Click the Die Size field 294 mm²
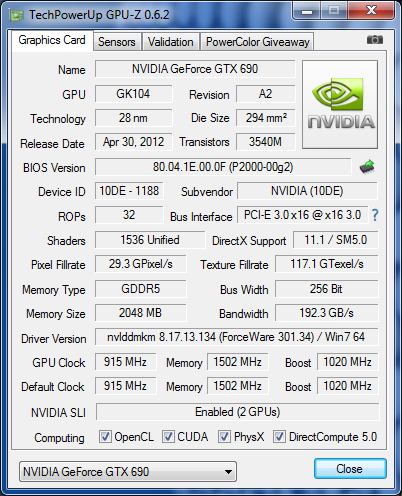 tap(266, 118)
